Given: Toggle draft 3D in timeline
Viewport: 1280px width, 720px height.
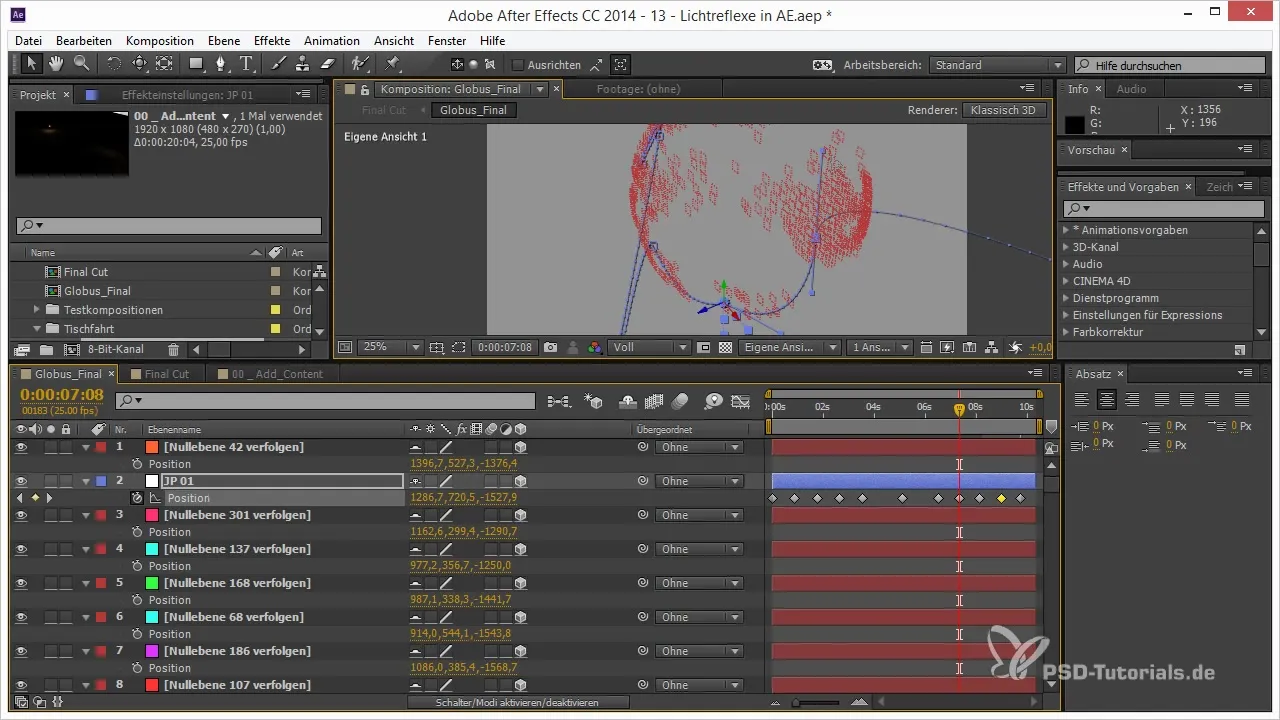Looking at the screenshot, I should [x=595, y=402].
